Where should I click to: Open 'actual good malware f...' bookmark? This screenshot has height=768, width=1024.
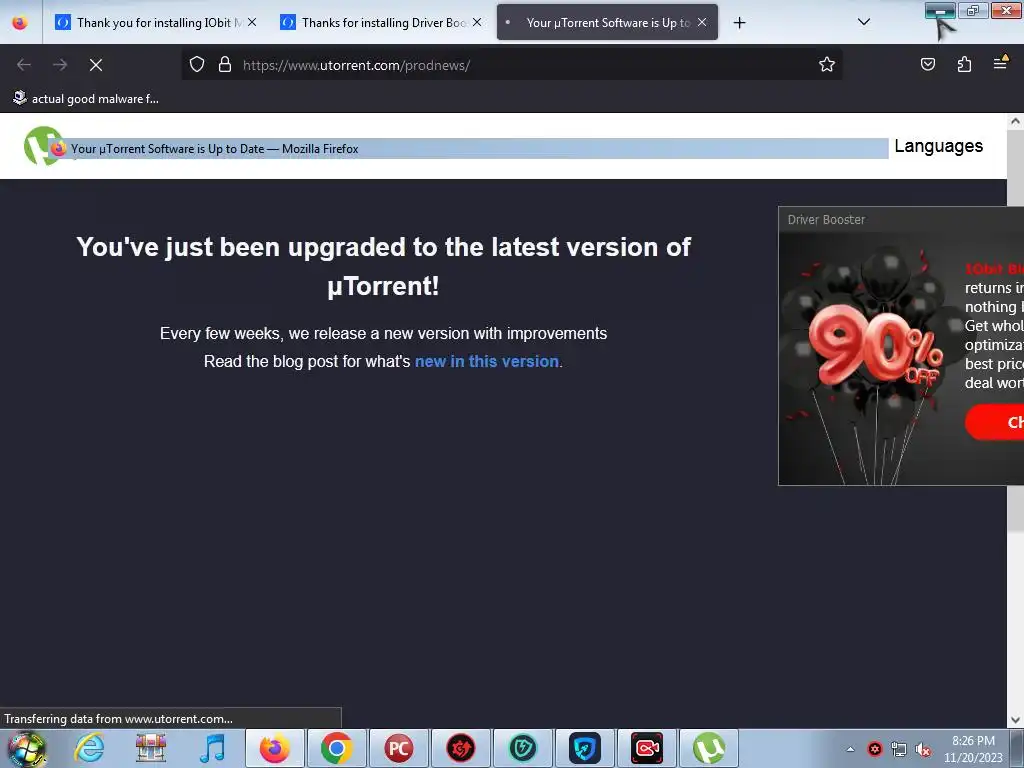click(x=86, y=99)
